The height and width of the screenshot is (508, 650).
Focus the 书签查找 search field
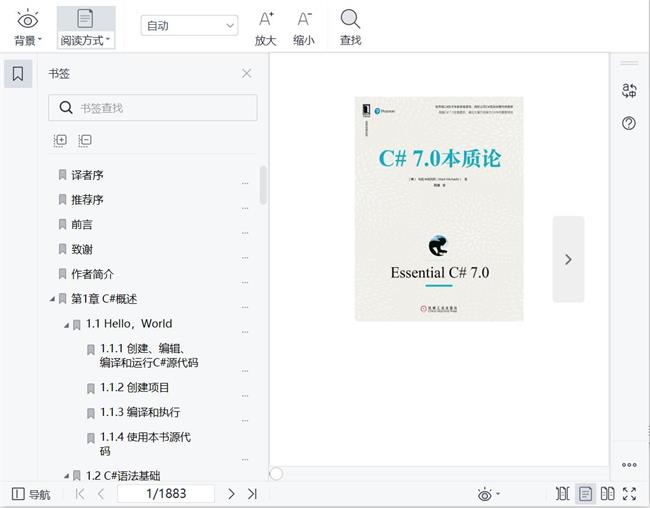tap(153, 108)
